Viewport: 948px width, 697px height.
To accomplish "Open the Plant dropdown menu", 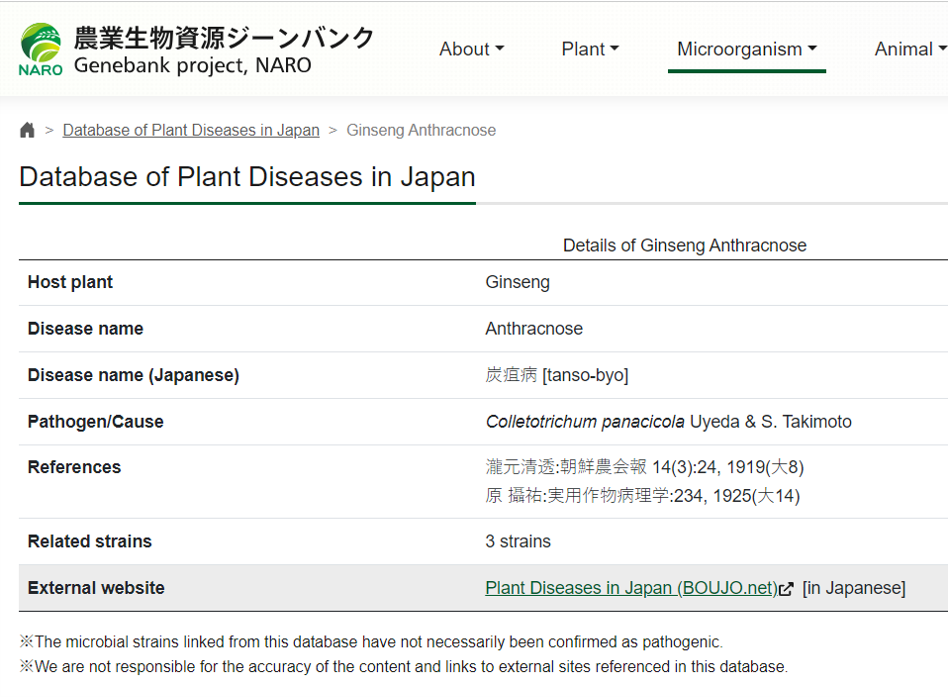I will [590, 49].
